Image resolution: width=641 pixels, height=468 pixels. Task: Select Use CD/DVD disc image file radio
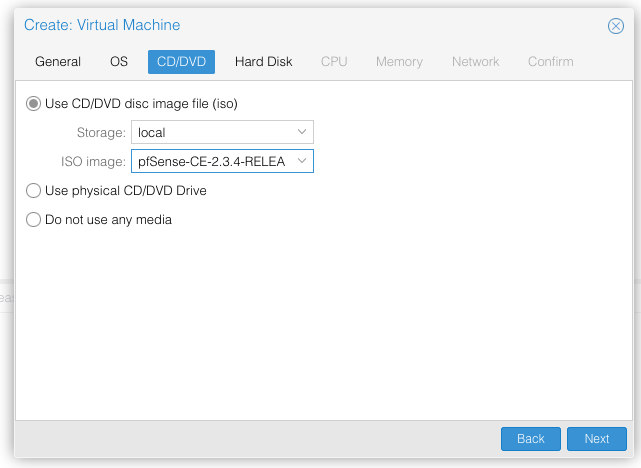(34, 104)
